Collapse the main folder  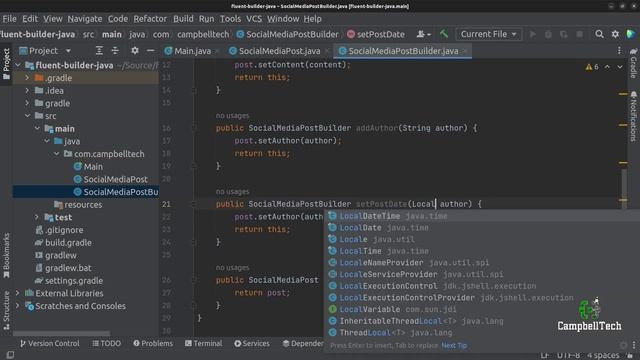[37, 129]
